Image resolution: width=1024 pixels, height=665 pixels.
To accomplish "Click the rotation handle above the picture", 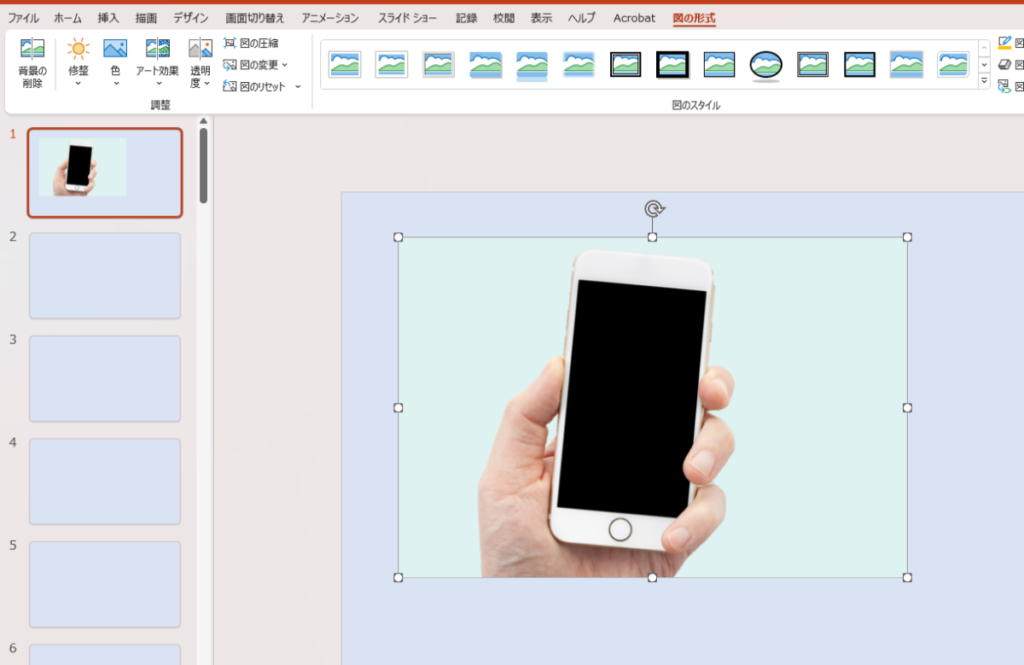I will 653,209.
